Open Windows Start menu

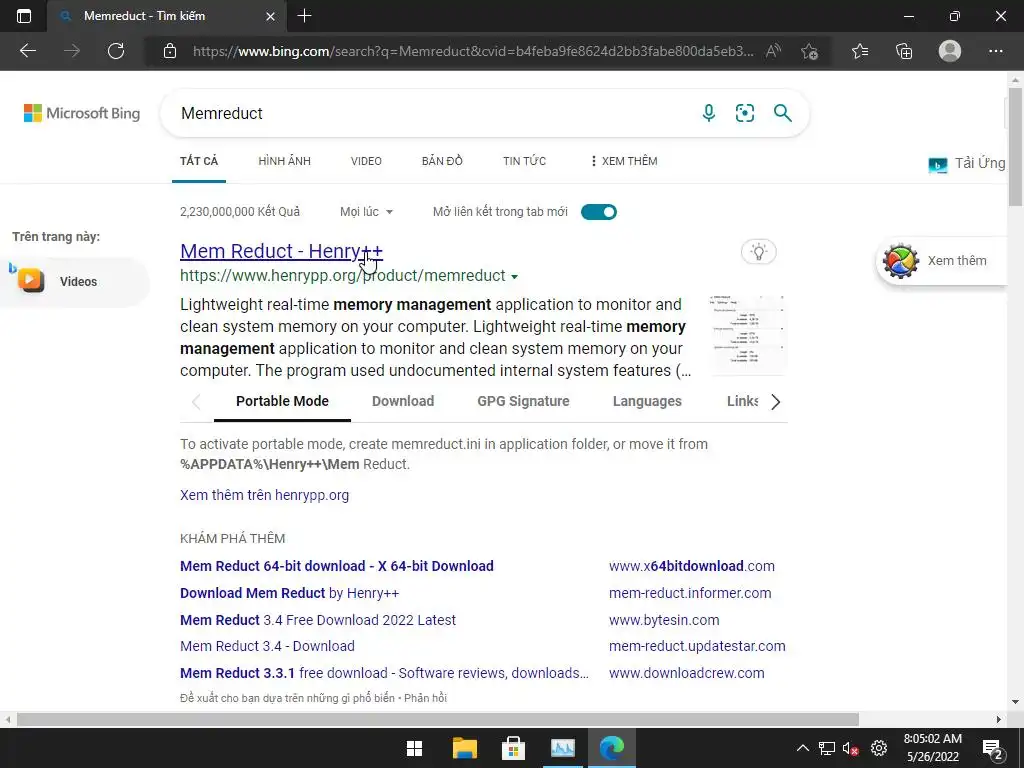click(414, 748)
